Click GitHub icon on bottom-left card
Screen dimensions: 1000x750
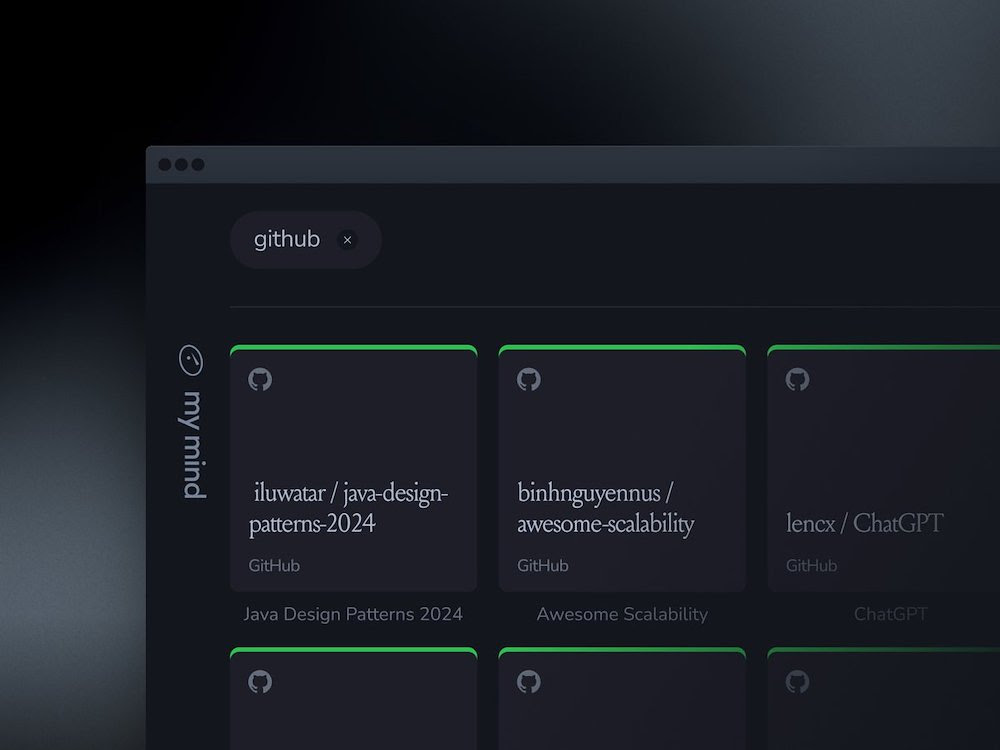pyautogui.click(x=260, y=682)
